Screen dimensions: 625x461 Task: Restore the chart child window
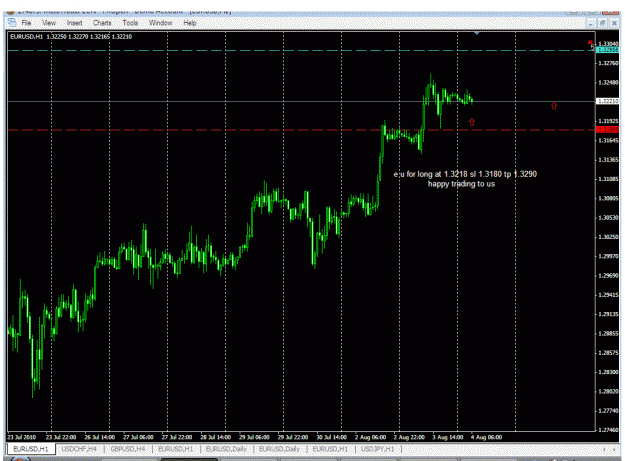[602, 24]
